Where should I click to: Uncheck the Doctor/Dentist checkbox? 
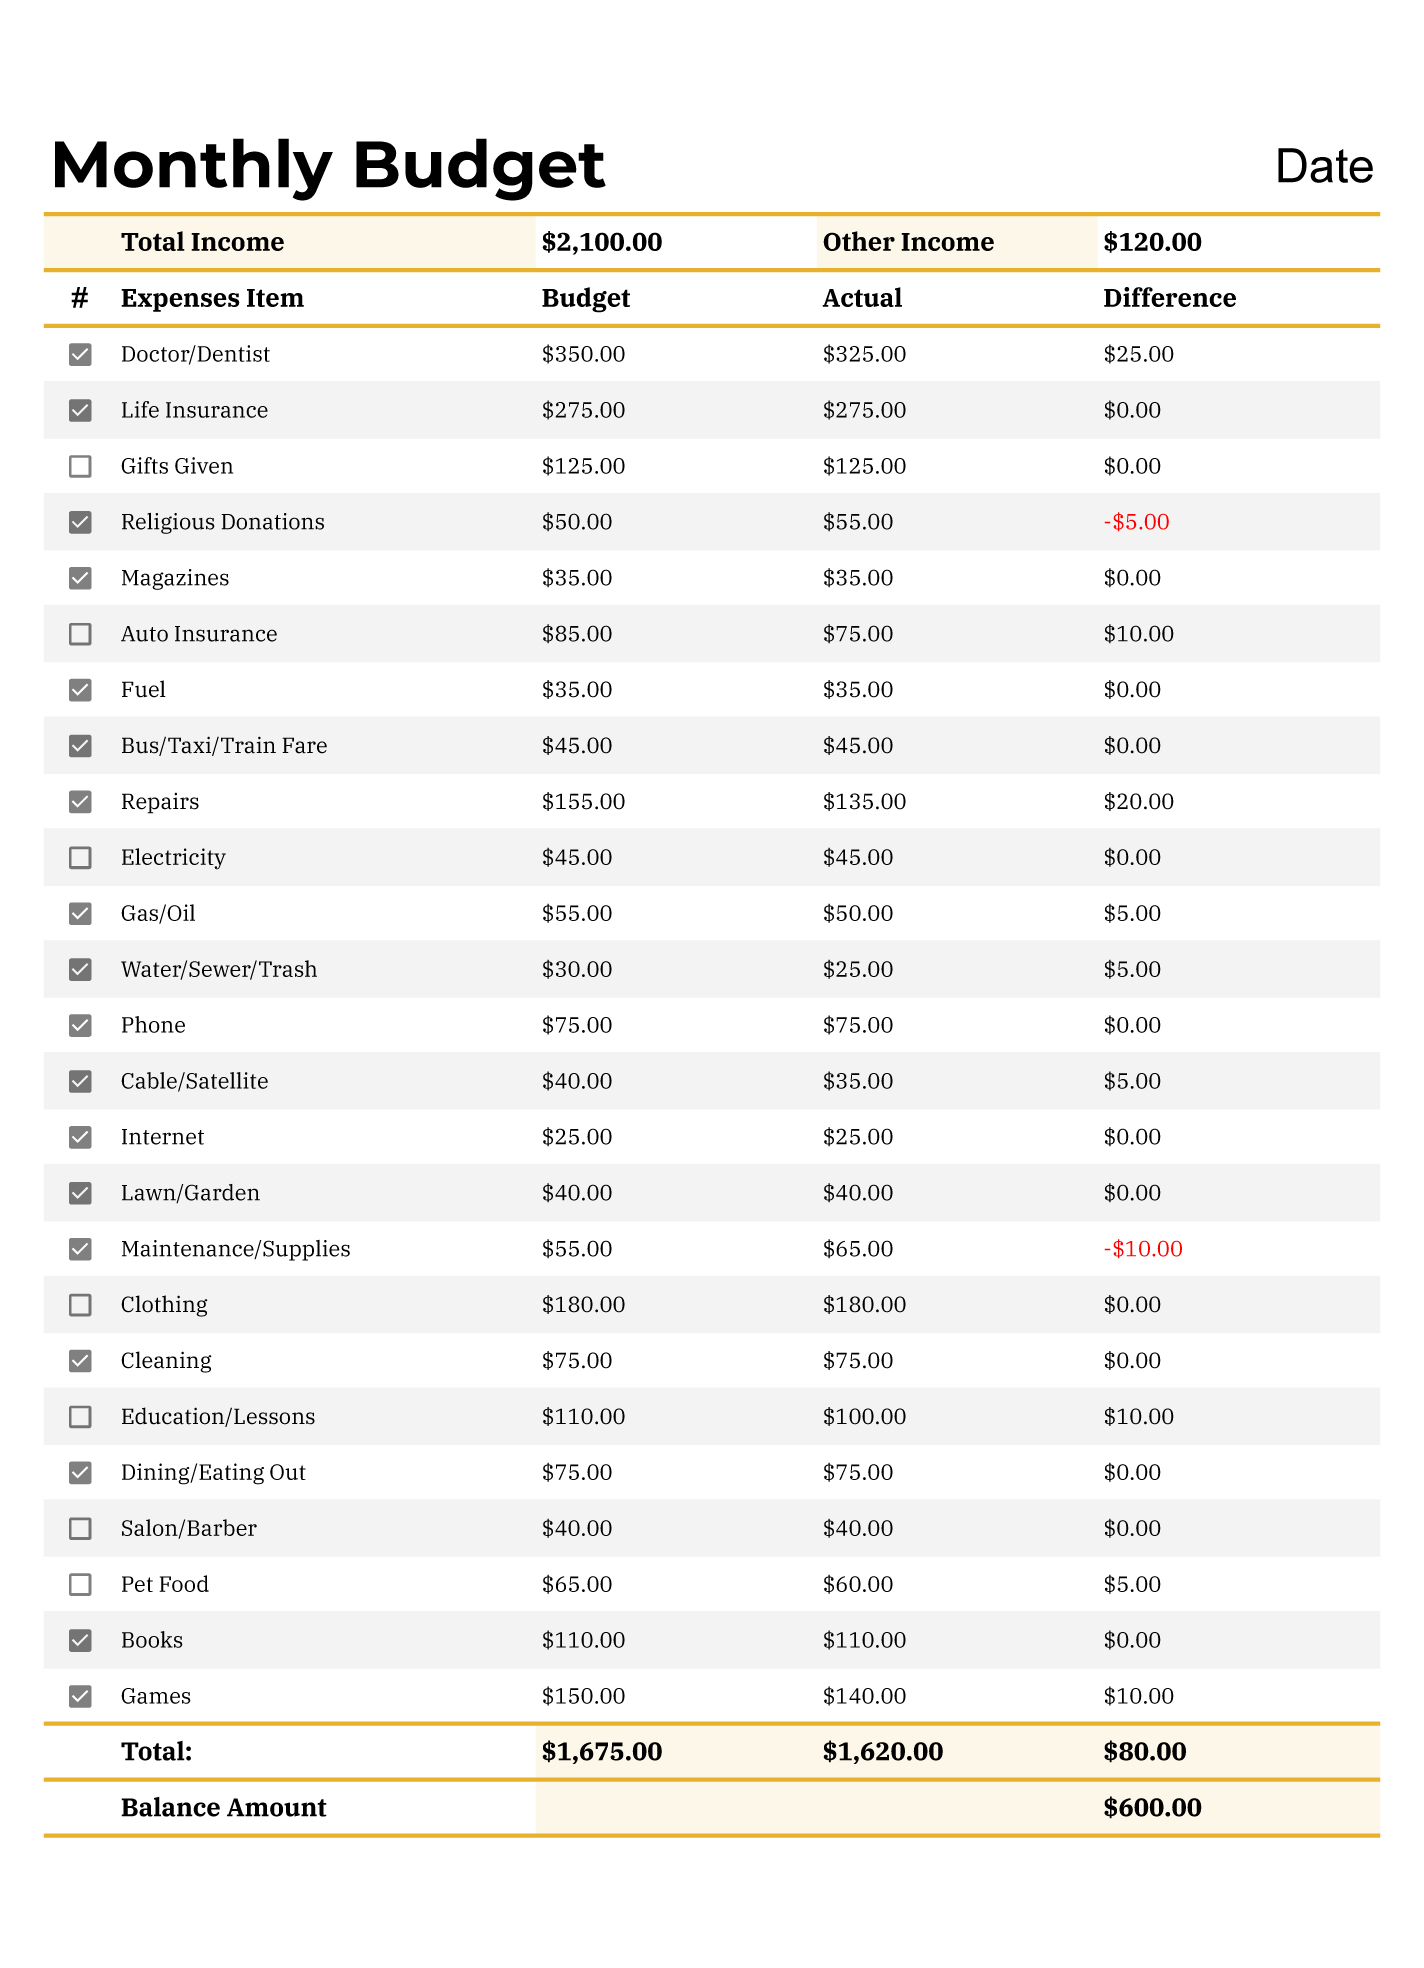[x=80, y=355]
